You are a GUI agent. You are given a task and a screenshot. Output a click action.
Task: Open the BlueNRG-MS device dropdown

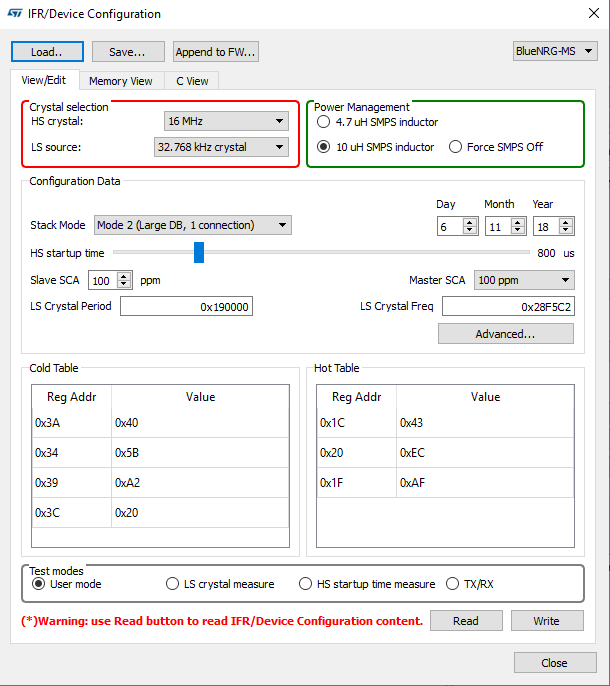tap(555, 51)
